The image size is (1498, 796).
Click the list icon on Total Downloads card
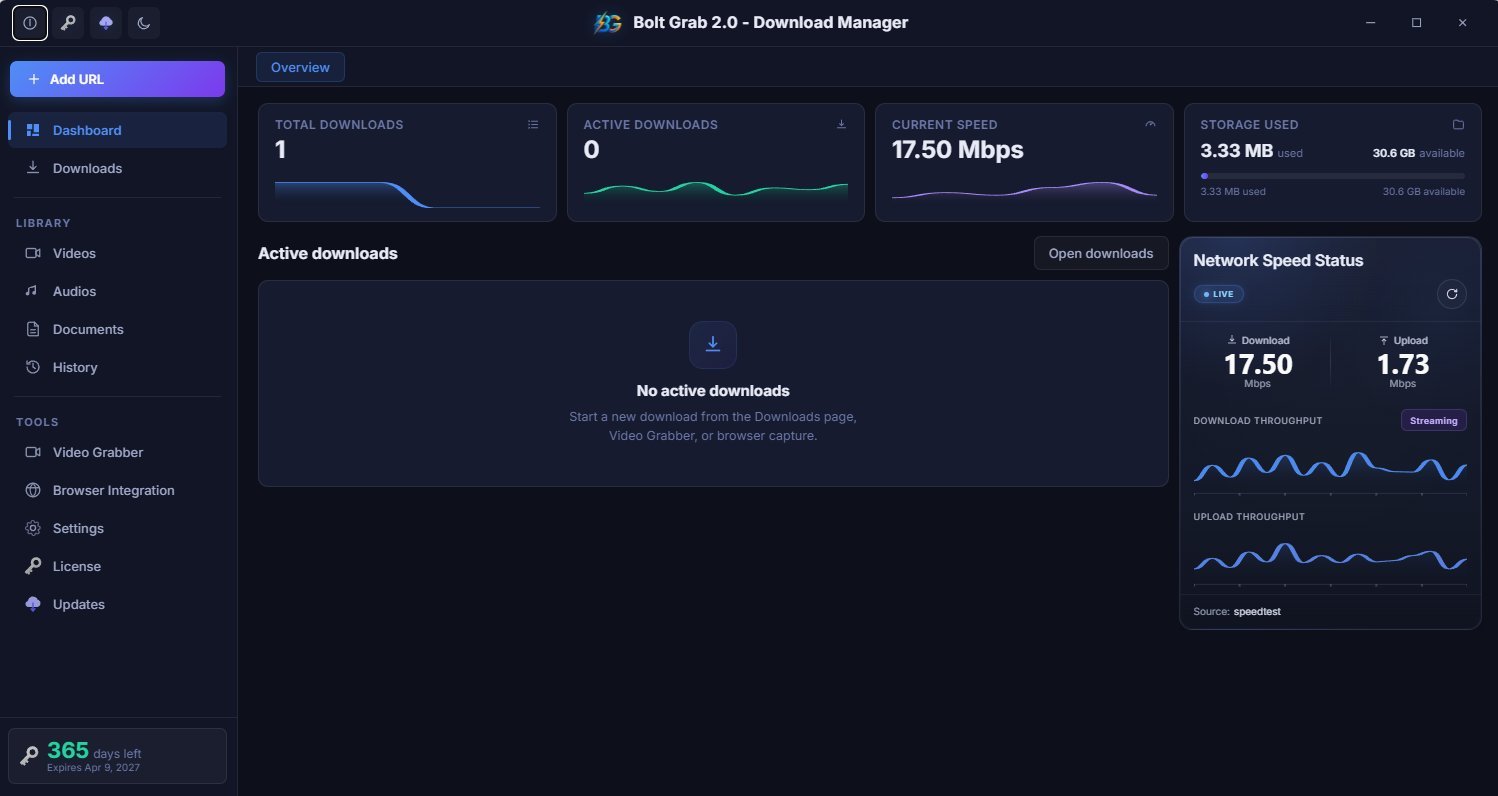(x=533, y=124)
